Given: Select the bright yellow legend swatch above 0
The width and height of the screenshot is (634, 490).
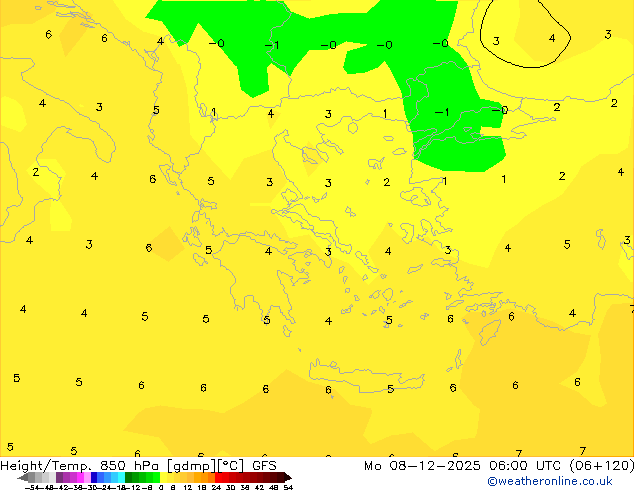Looking at the screenshot, I should pyautogui.click(x=163, y=477).
